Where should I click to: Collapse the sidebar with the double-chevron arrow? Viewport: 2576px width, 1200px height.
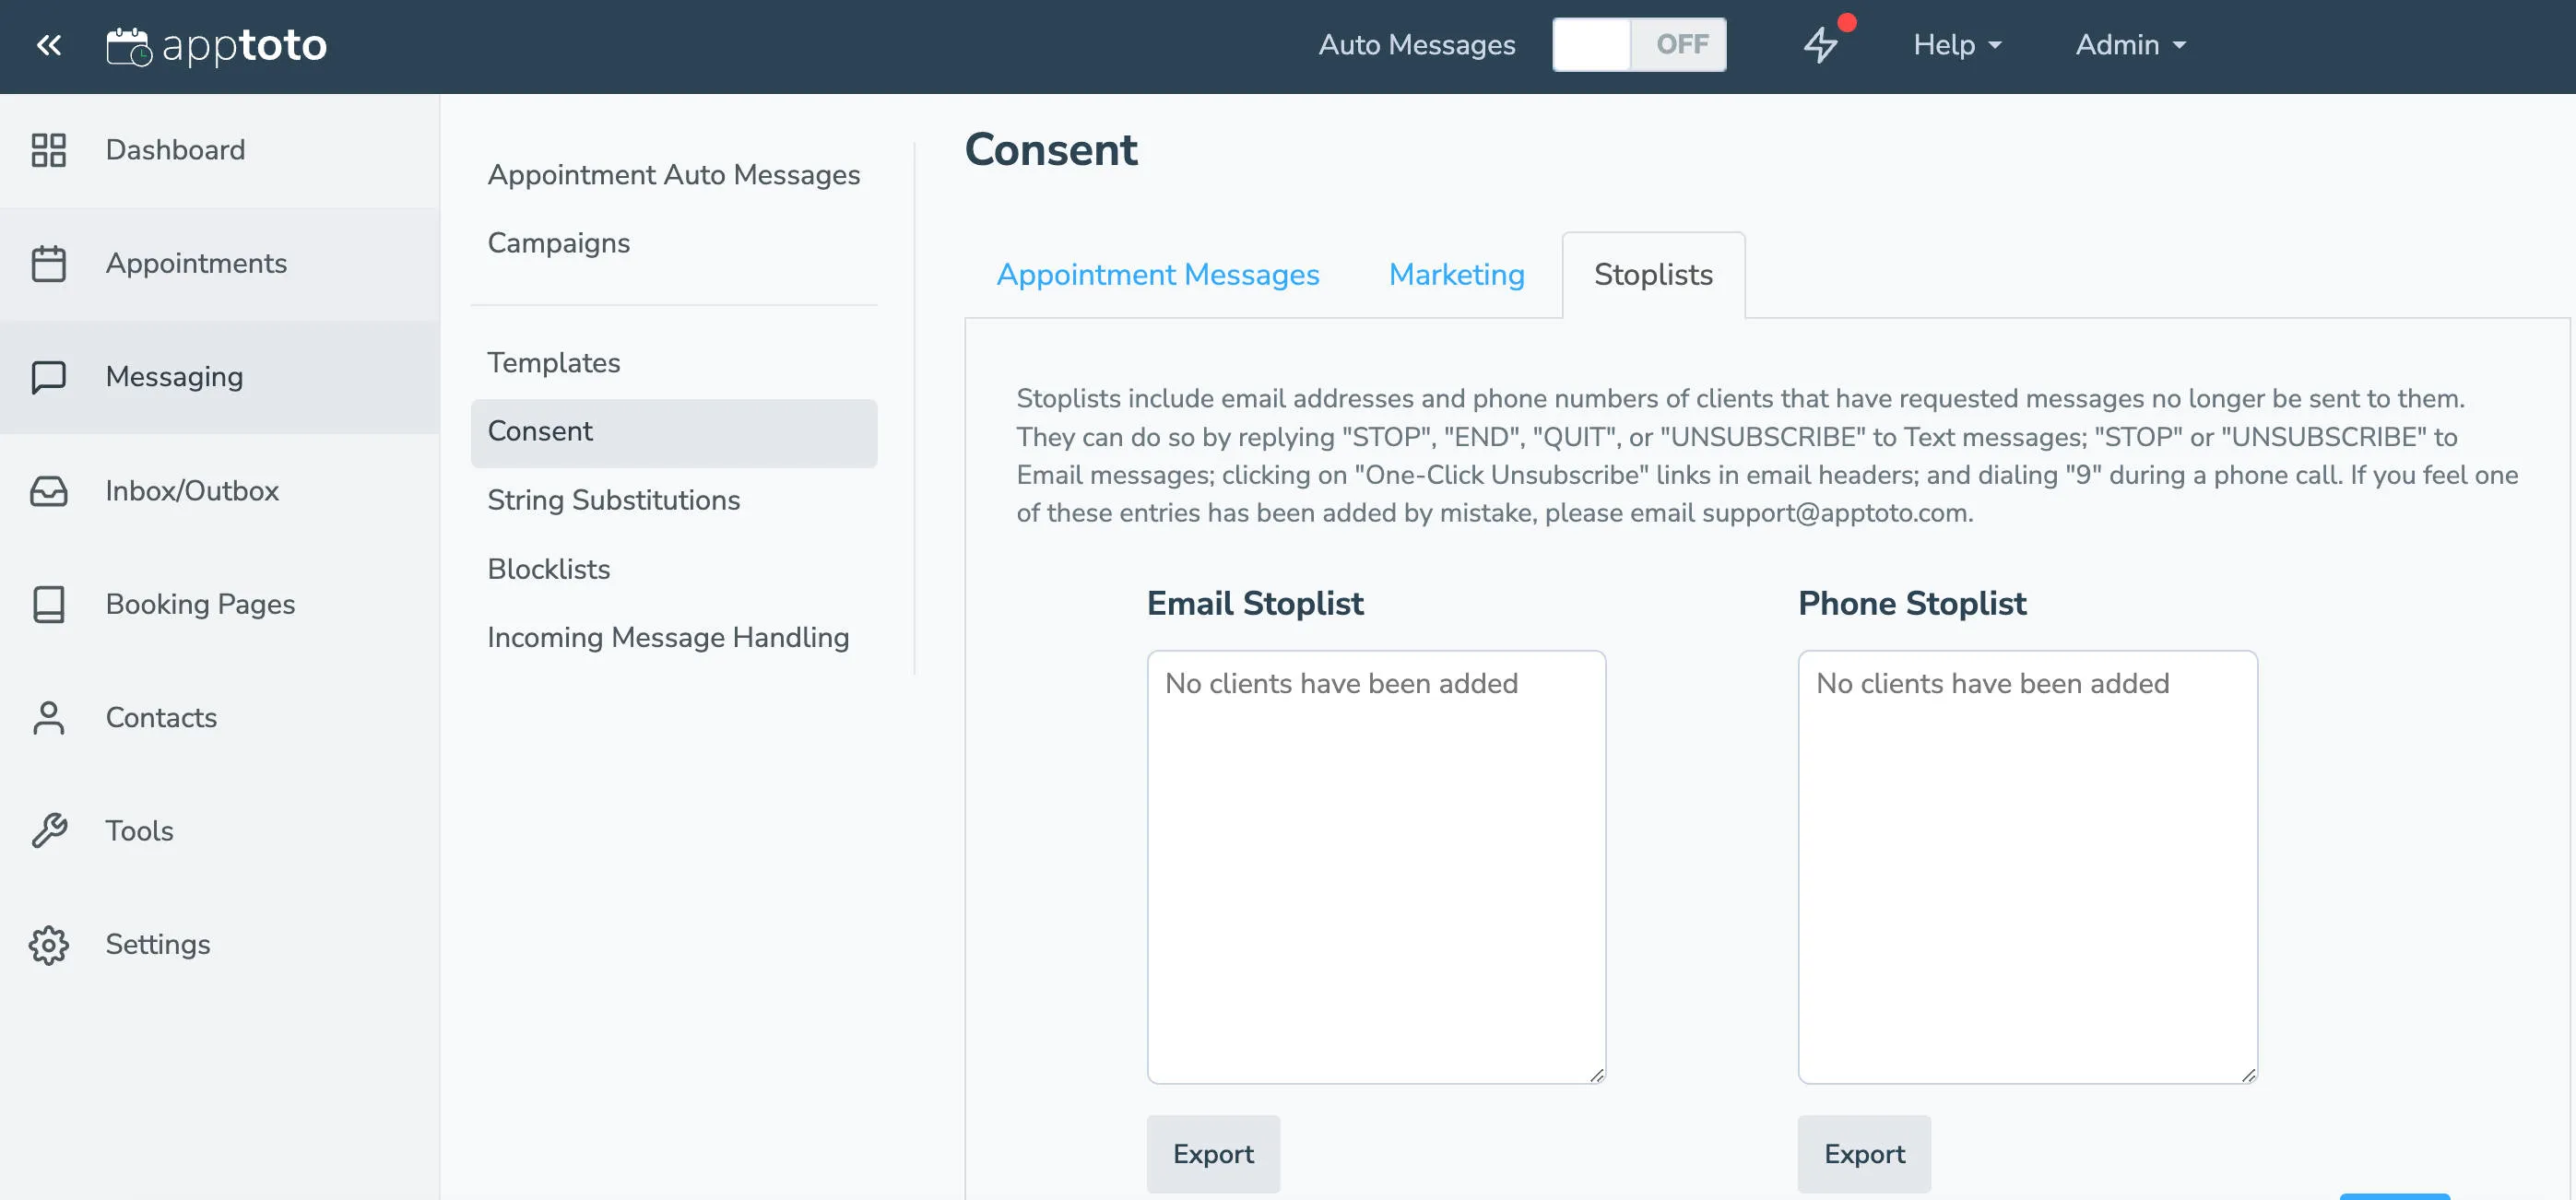(x=48, y=45)
